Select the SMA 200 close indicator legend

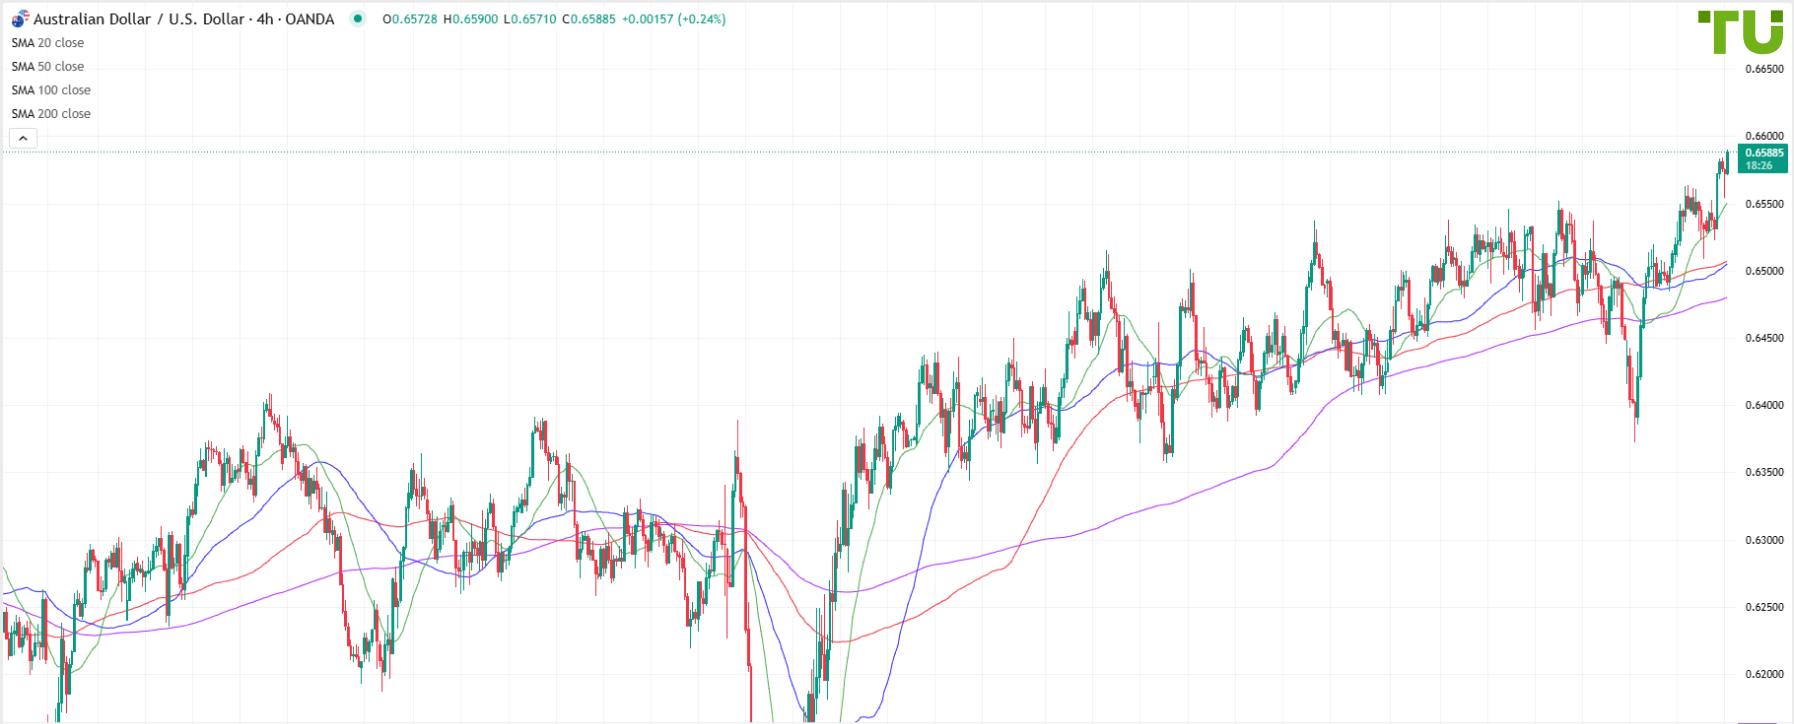[x=51, y=114]
